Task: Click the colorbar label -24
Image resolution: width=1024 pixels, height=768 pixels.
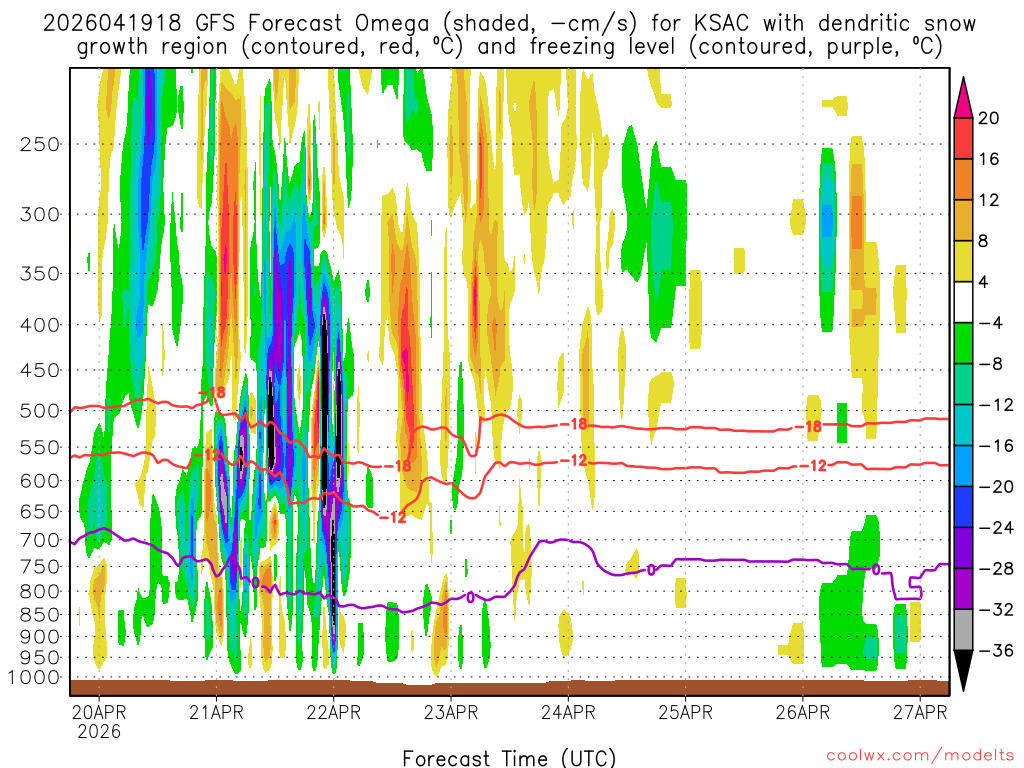Action: pyautogui.click(x=996, y=528)
